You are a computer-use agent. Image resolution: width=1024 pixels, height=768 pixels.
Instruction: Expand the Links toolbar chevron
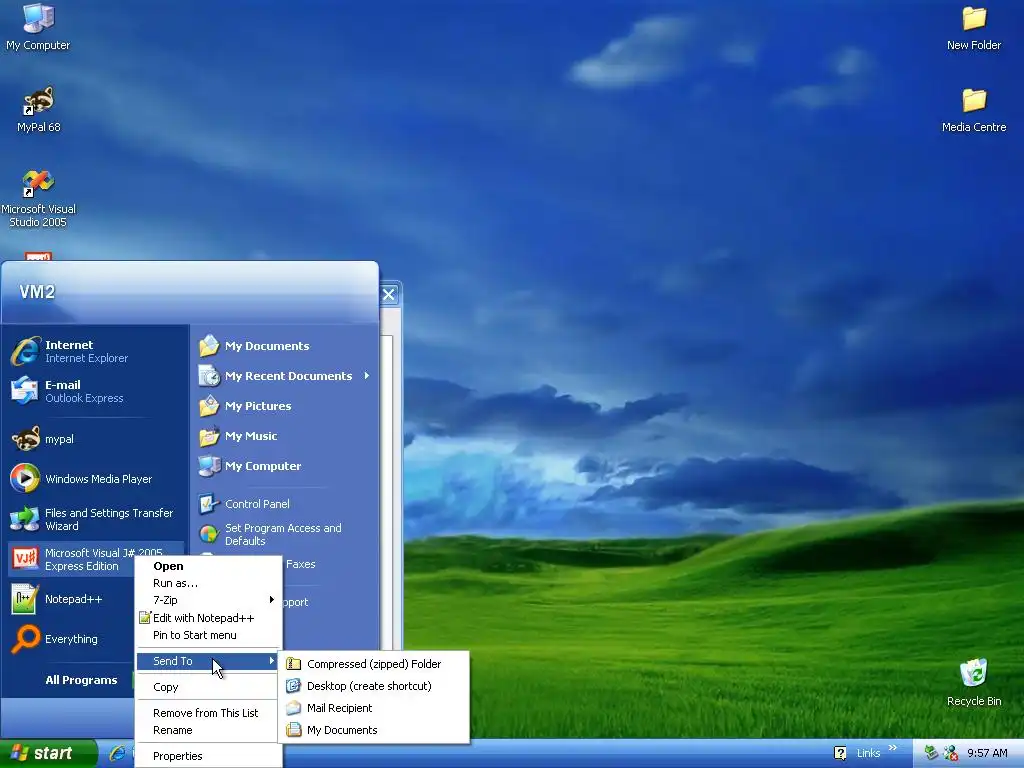pos(893,748)
